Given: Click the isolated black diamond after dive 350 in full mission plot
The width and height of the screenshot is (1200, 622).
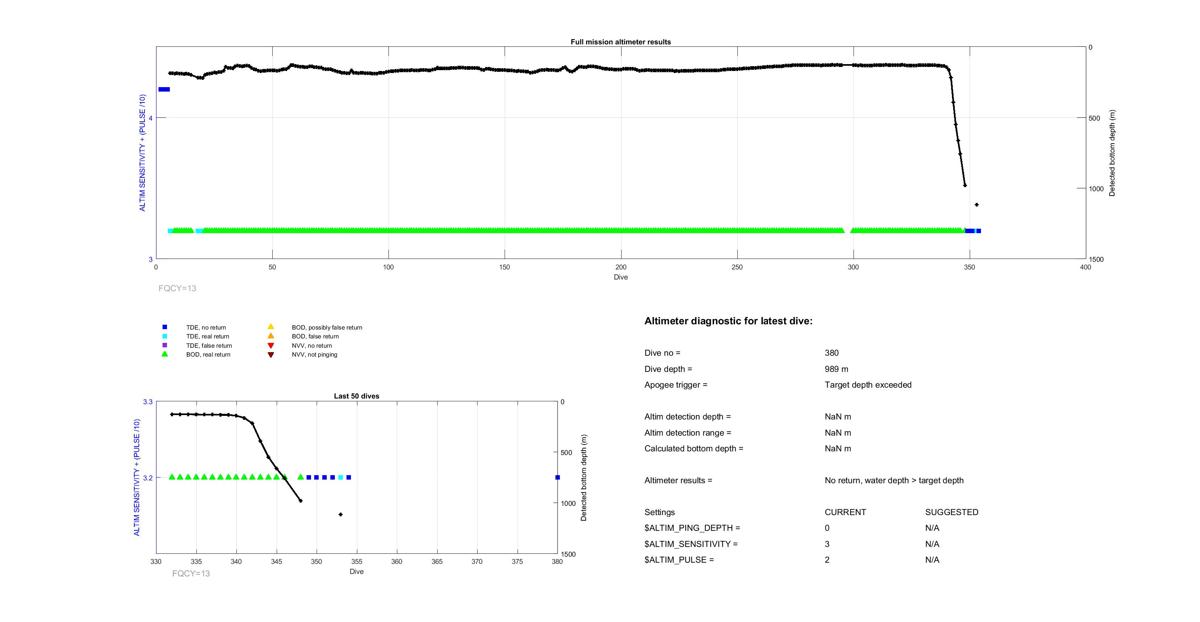Looking at the screenshot, I should pos(976,205).
